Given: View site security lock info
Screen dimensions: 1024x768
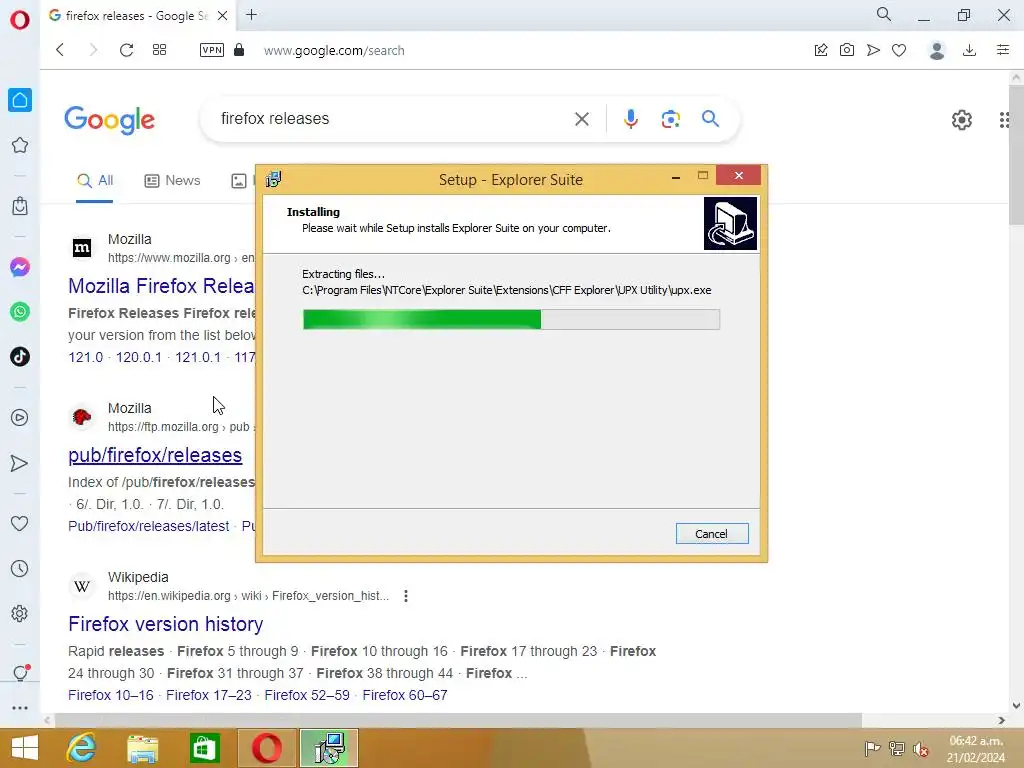Looking at the screenshot, I should (239, 50).
